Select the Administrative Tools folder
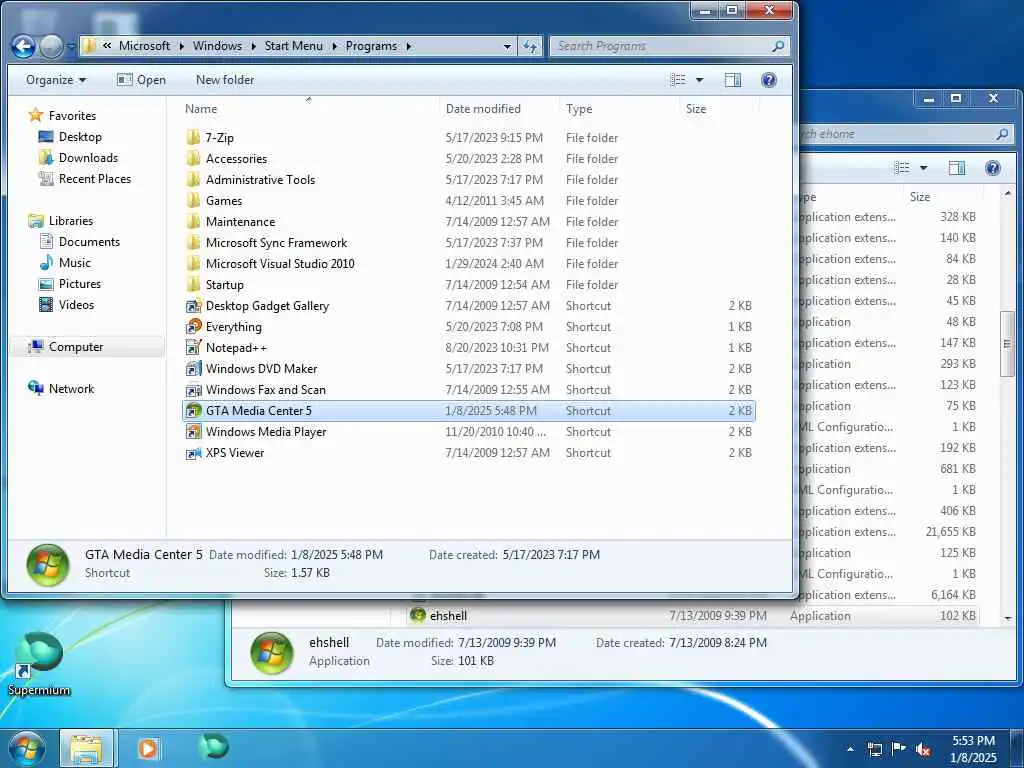1024x768 pixels. point(260,180)
